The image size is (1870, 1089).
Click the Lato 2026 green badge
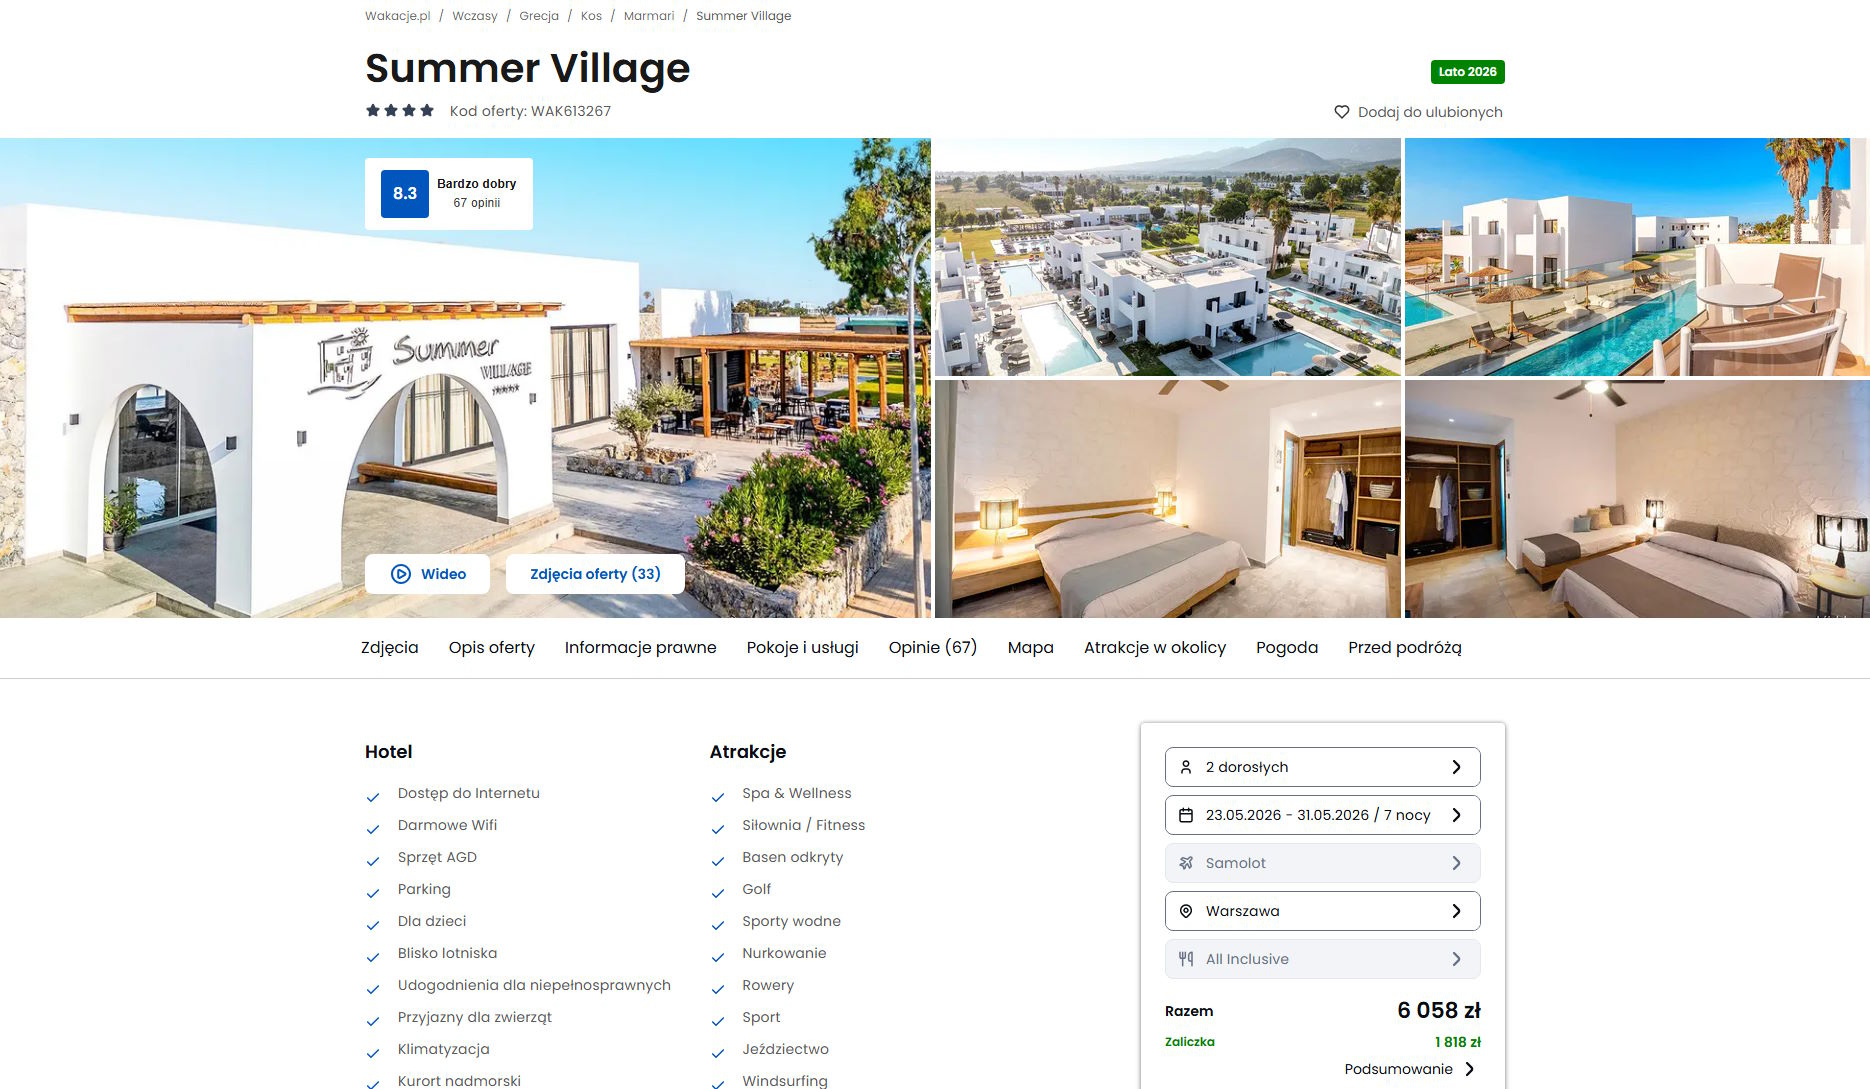click(x=1467, y=72)
